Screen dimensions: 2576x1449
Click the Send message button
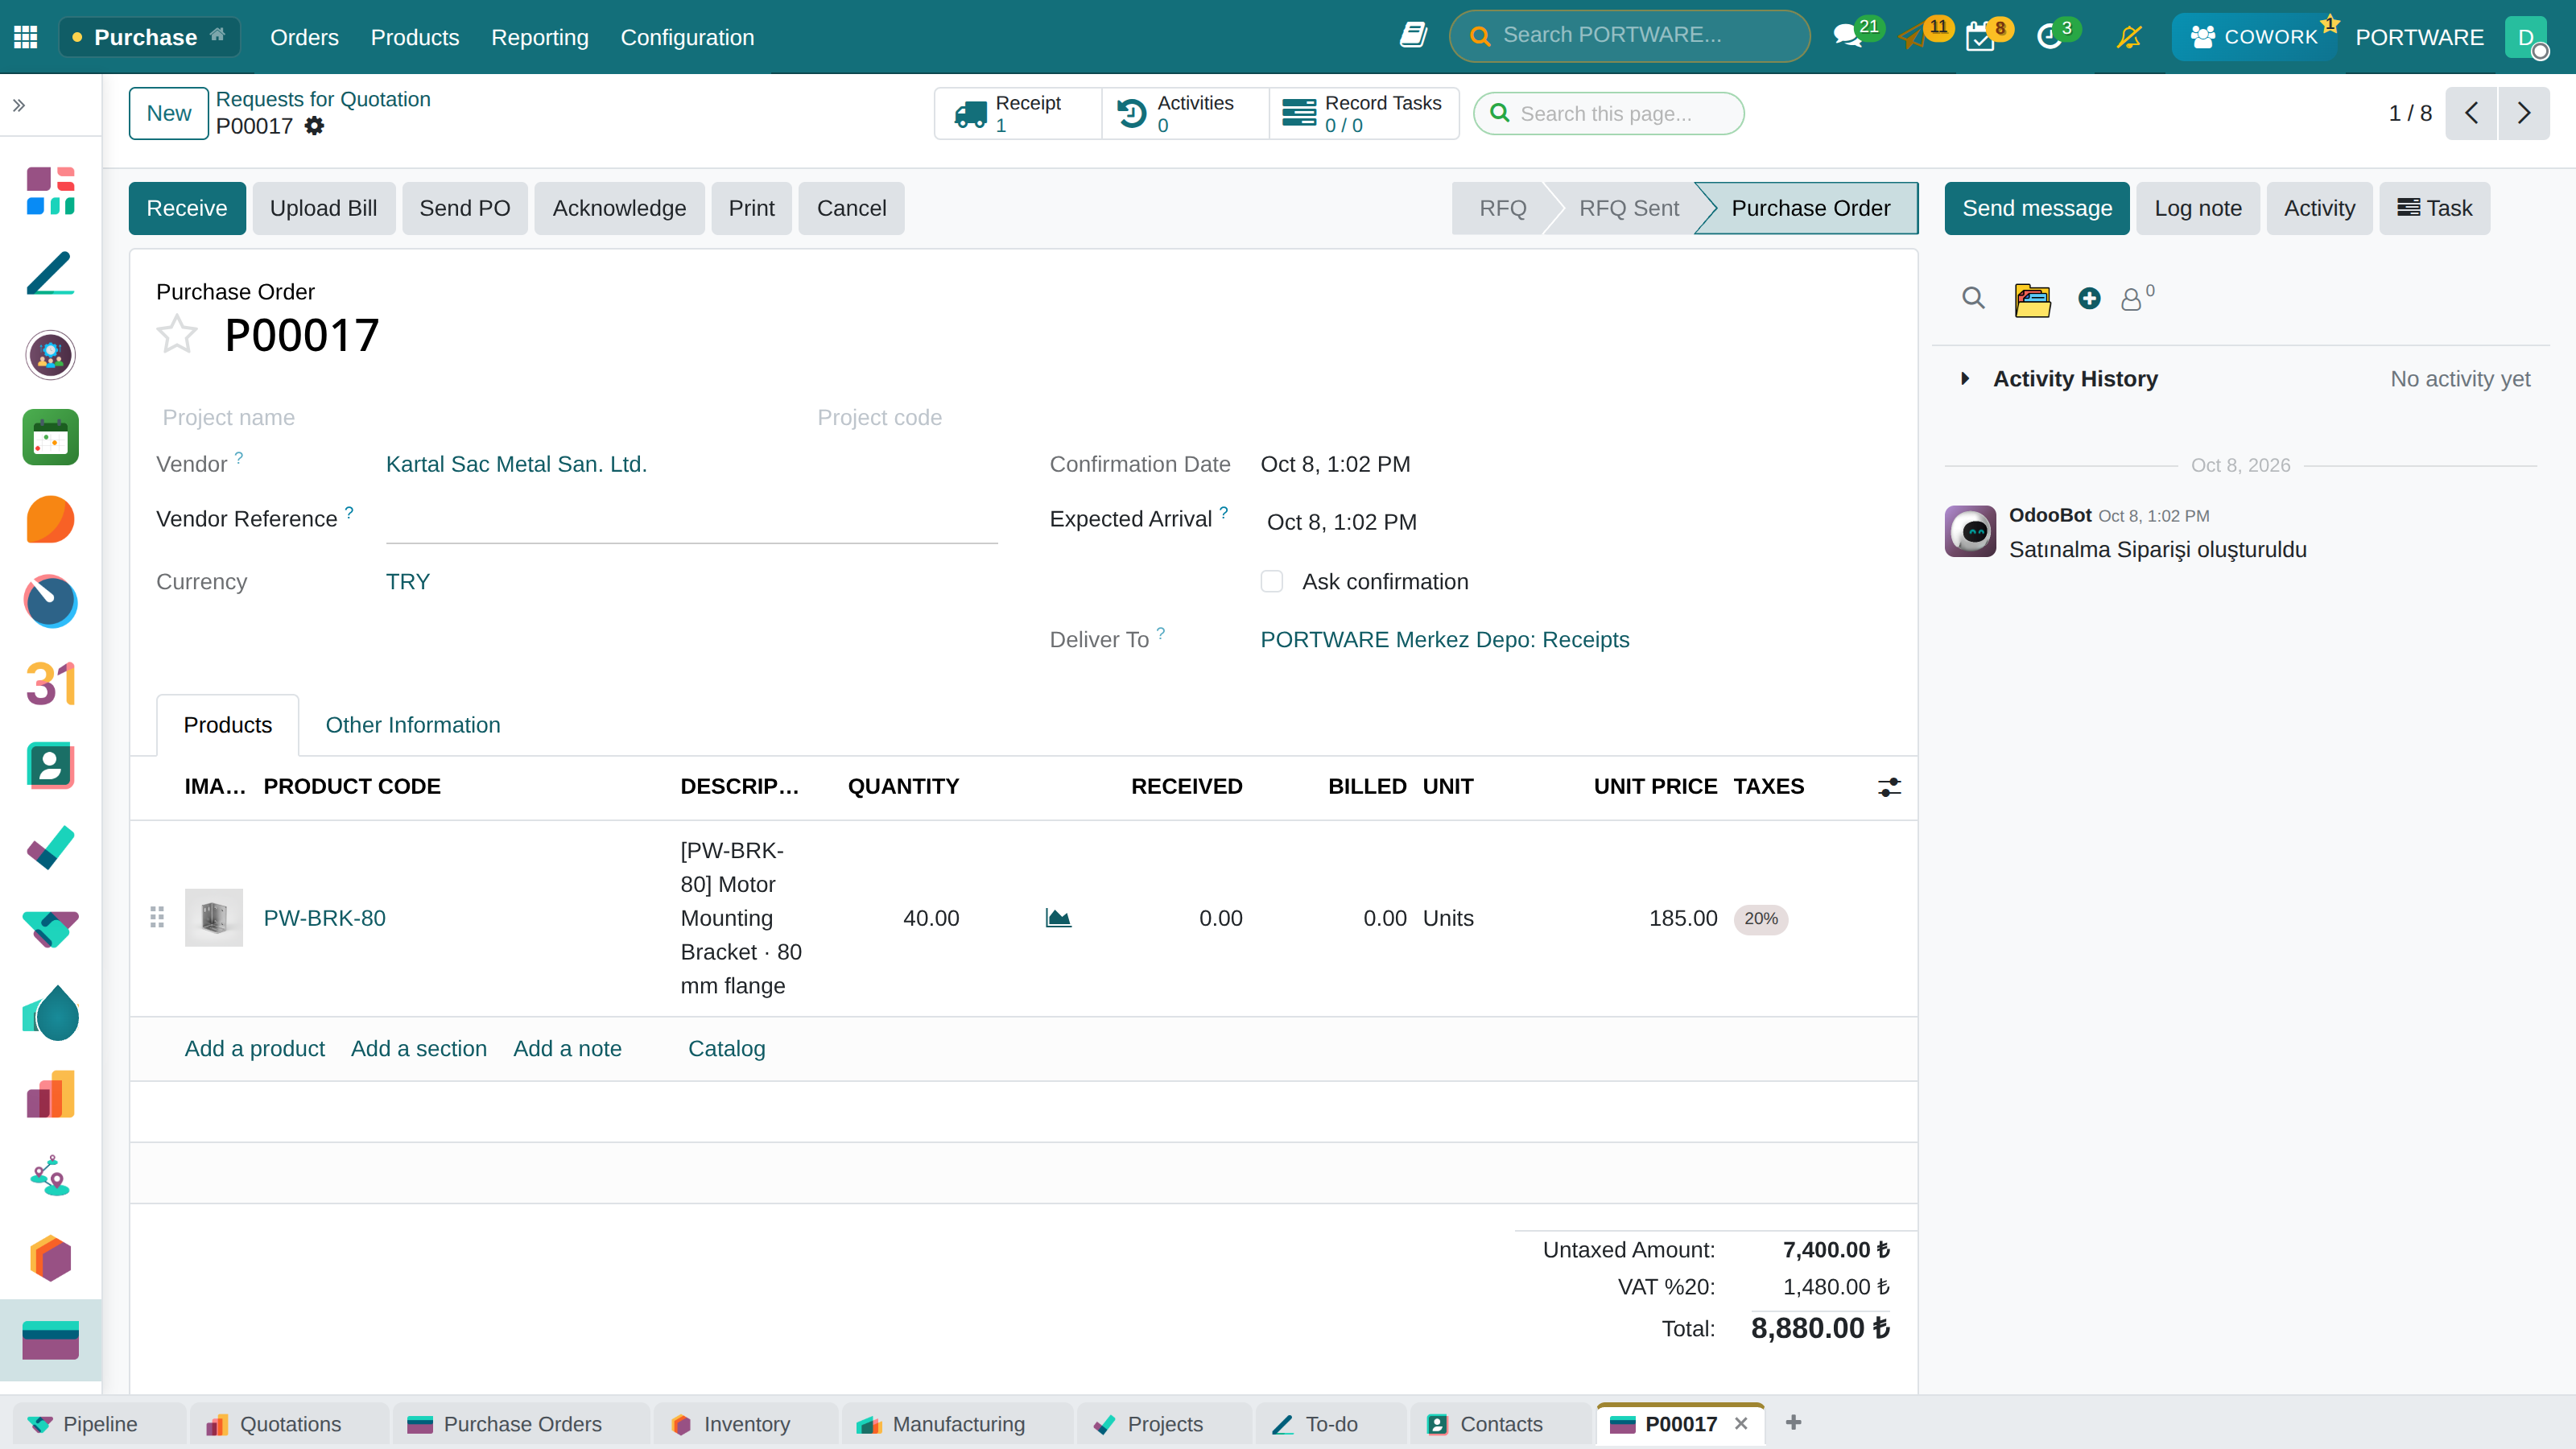point(2036,208)
